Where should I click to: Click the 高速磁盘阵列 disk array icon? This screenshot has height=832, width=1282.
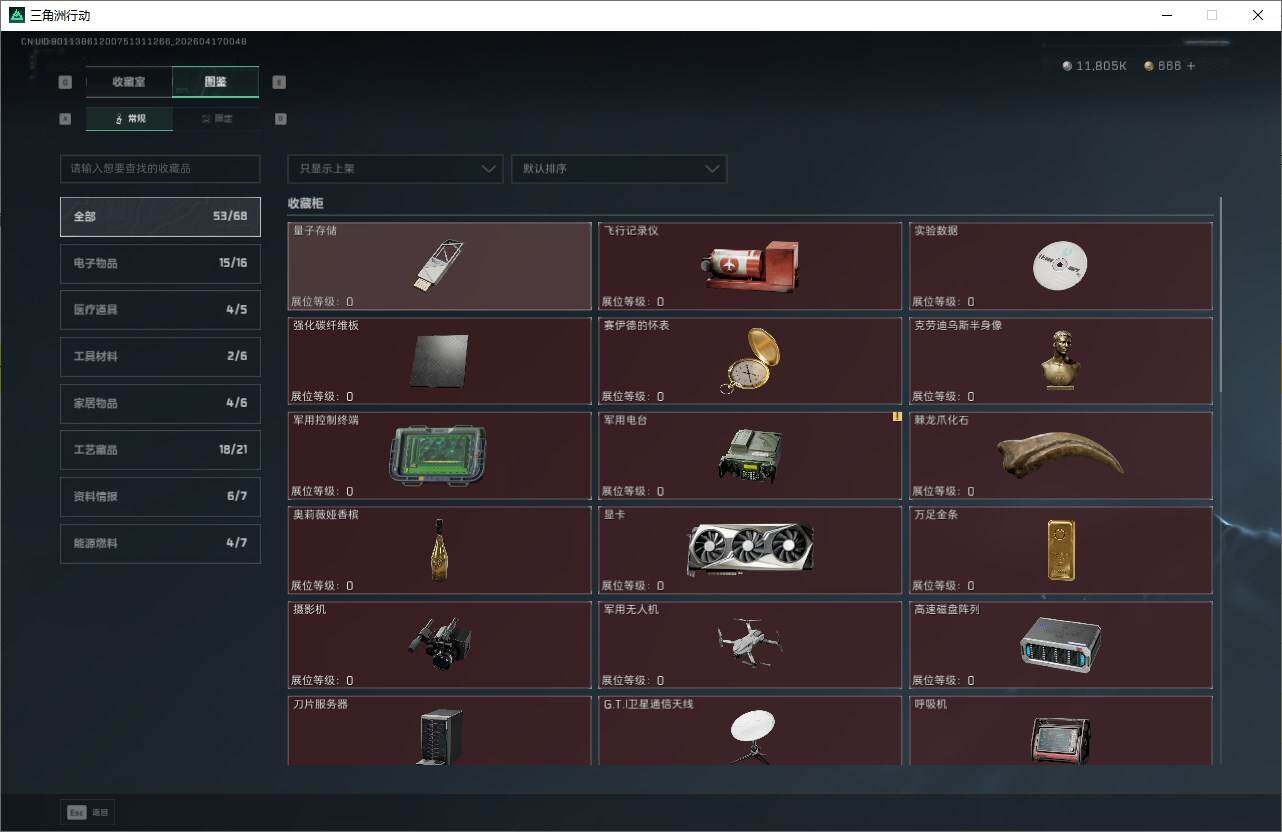1060,643
